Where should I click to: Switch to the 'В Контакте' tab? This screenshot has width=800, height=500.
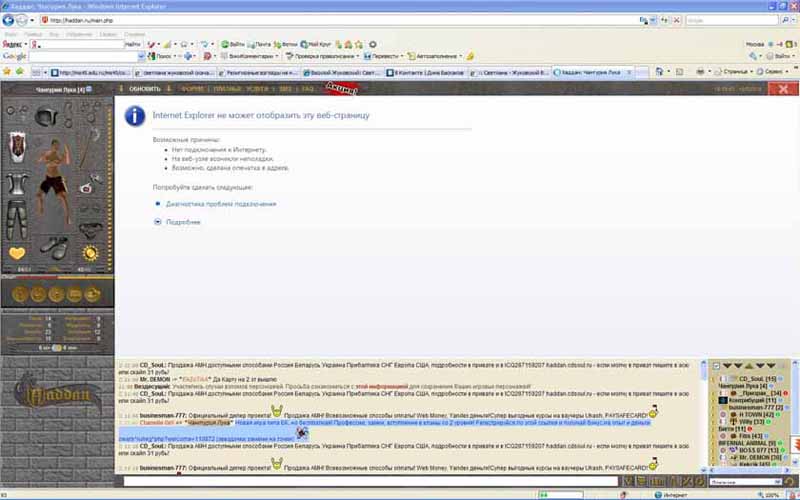point(427,72)
